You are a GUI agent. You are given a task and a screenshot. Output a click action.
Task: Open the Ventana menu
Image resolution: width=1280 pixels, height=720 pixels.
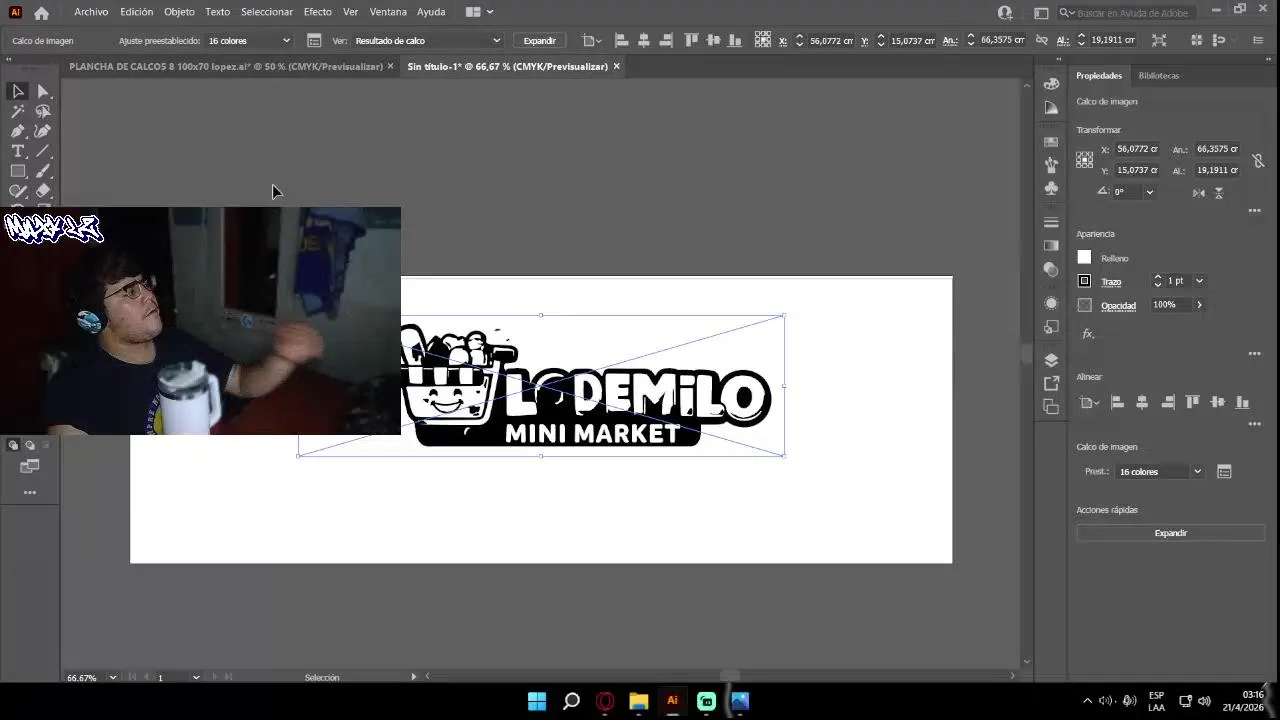pos(388,12)
